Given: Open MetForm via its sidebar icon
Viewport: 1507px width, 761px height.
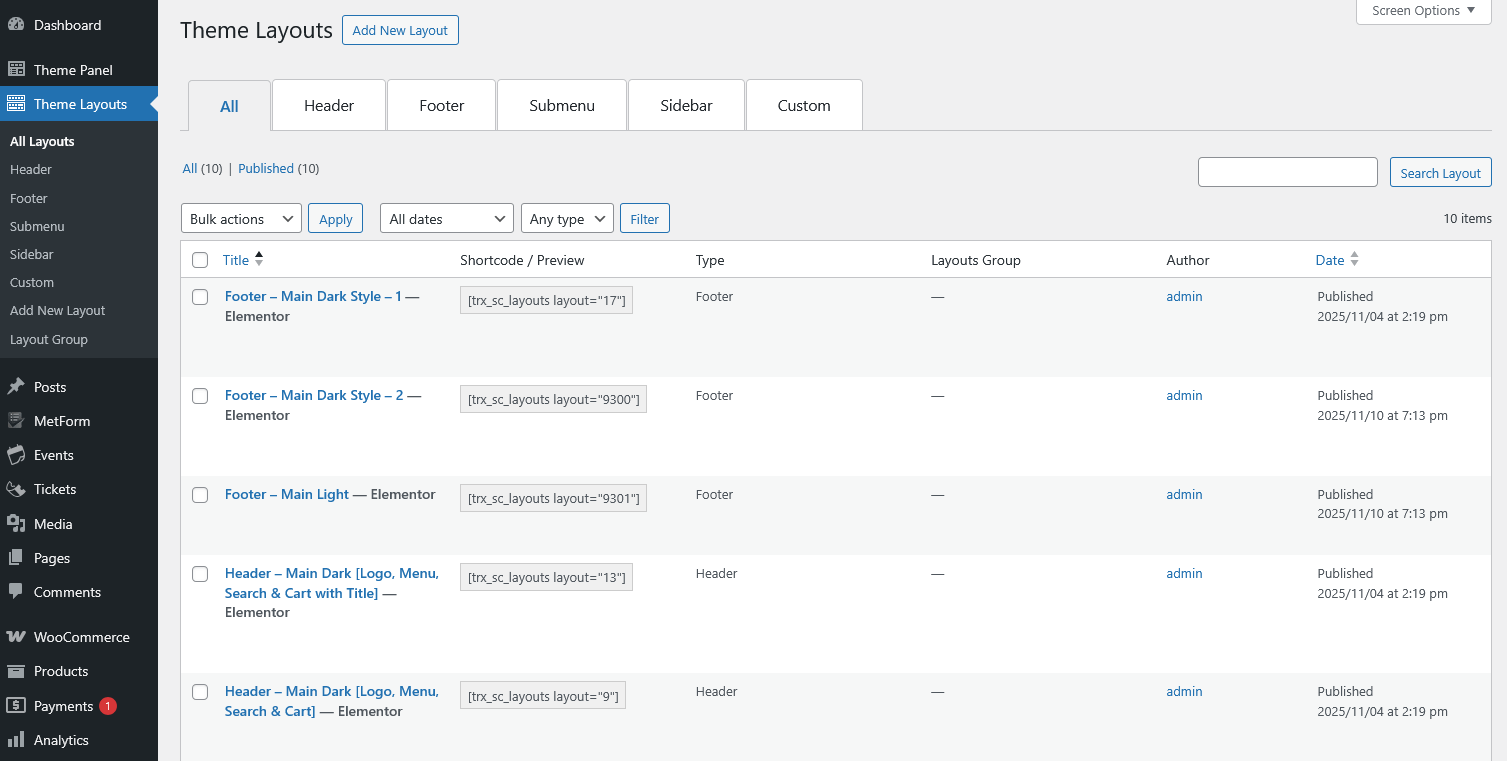Looking at the screenshot, I should point(16,421).
